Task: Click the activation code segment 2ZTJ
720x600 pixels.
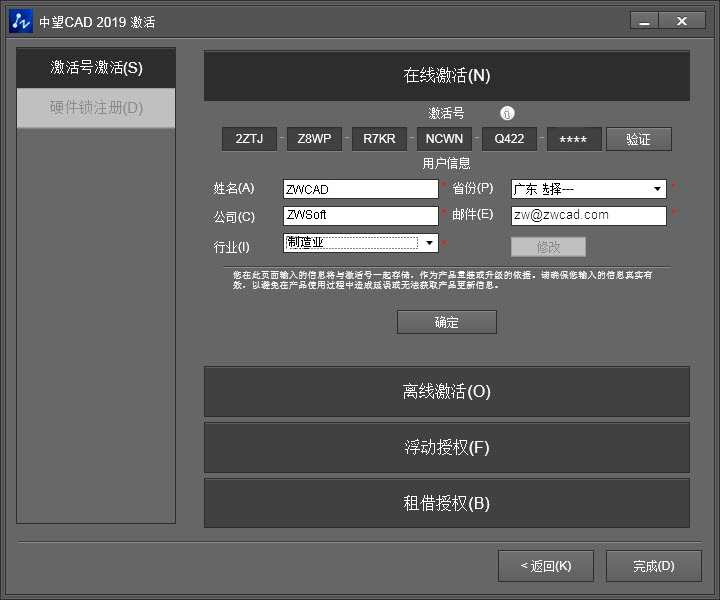Action: (249, 139)
